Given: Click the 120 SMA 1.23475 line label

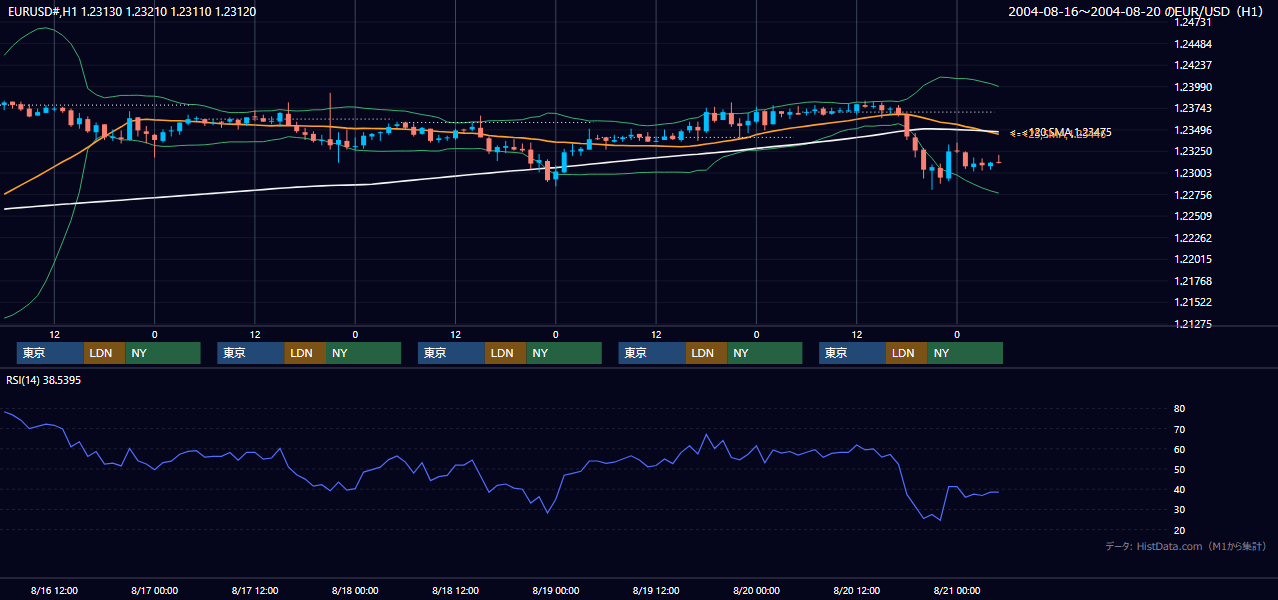Looking at the screenshot, I should 1066,132.
